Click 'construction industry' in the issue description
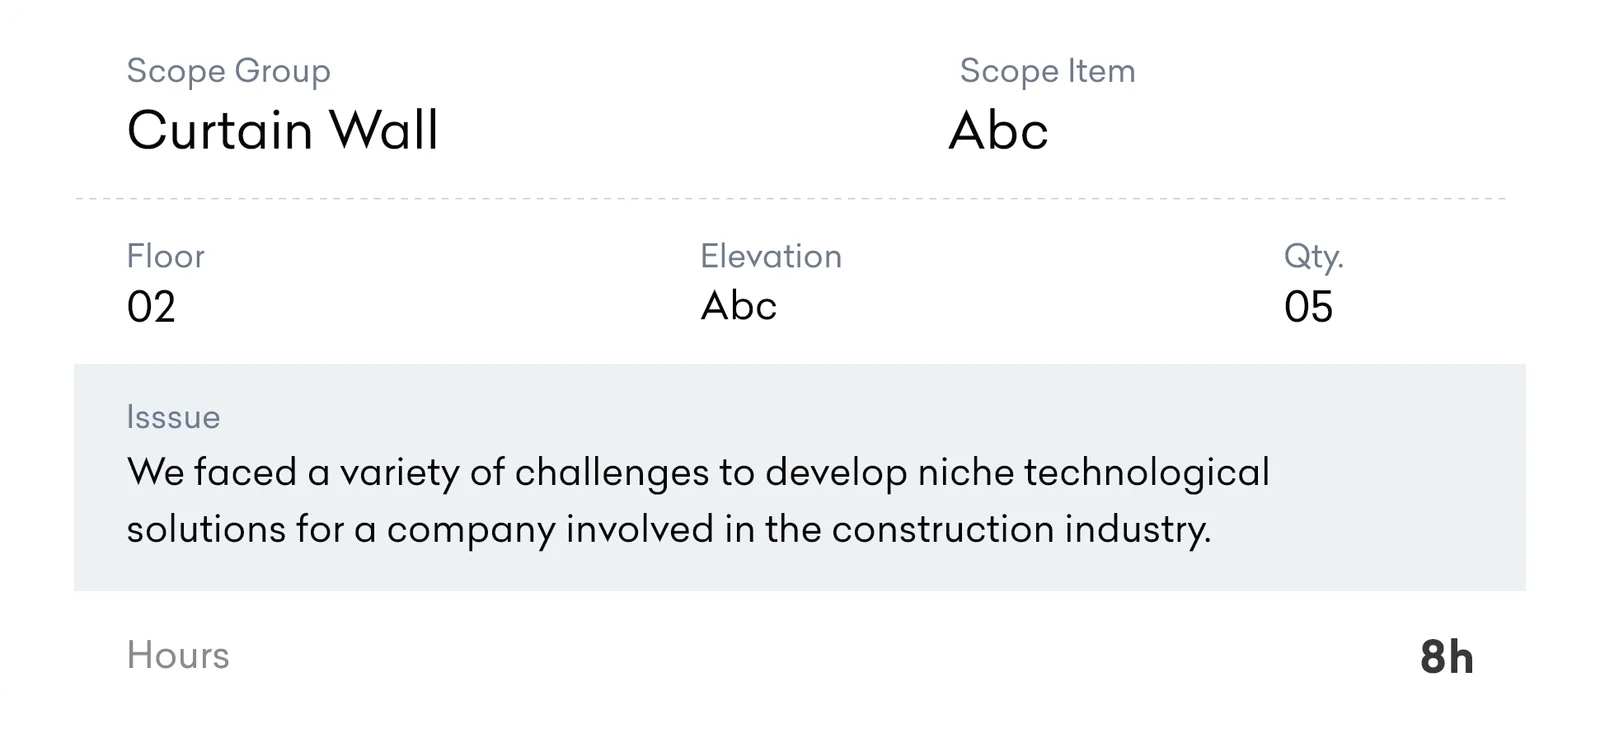Screen dimensions: 1600x730 pyautogui.click(x=1020, y=529)
